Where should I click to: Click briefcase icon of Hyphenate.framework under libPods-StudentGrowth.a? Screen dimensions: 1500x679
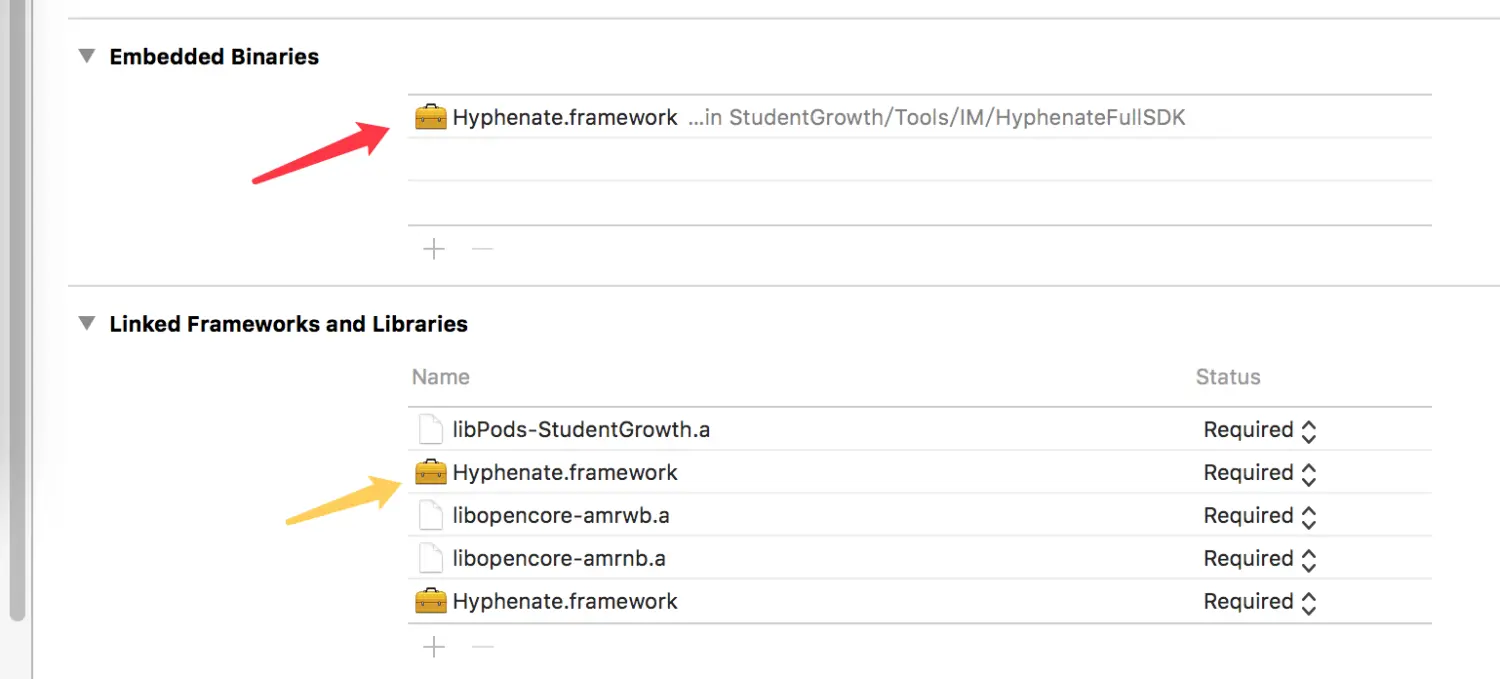click(430, 472)
